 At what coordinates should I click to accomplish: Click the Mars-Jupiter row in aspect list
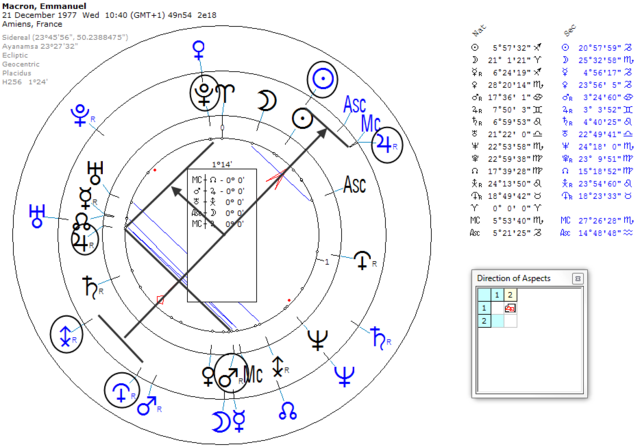(x=218, y=191)
